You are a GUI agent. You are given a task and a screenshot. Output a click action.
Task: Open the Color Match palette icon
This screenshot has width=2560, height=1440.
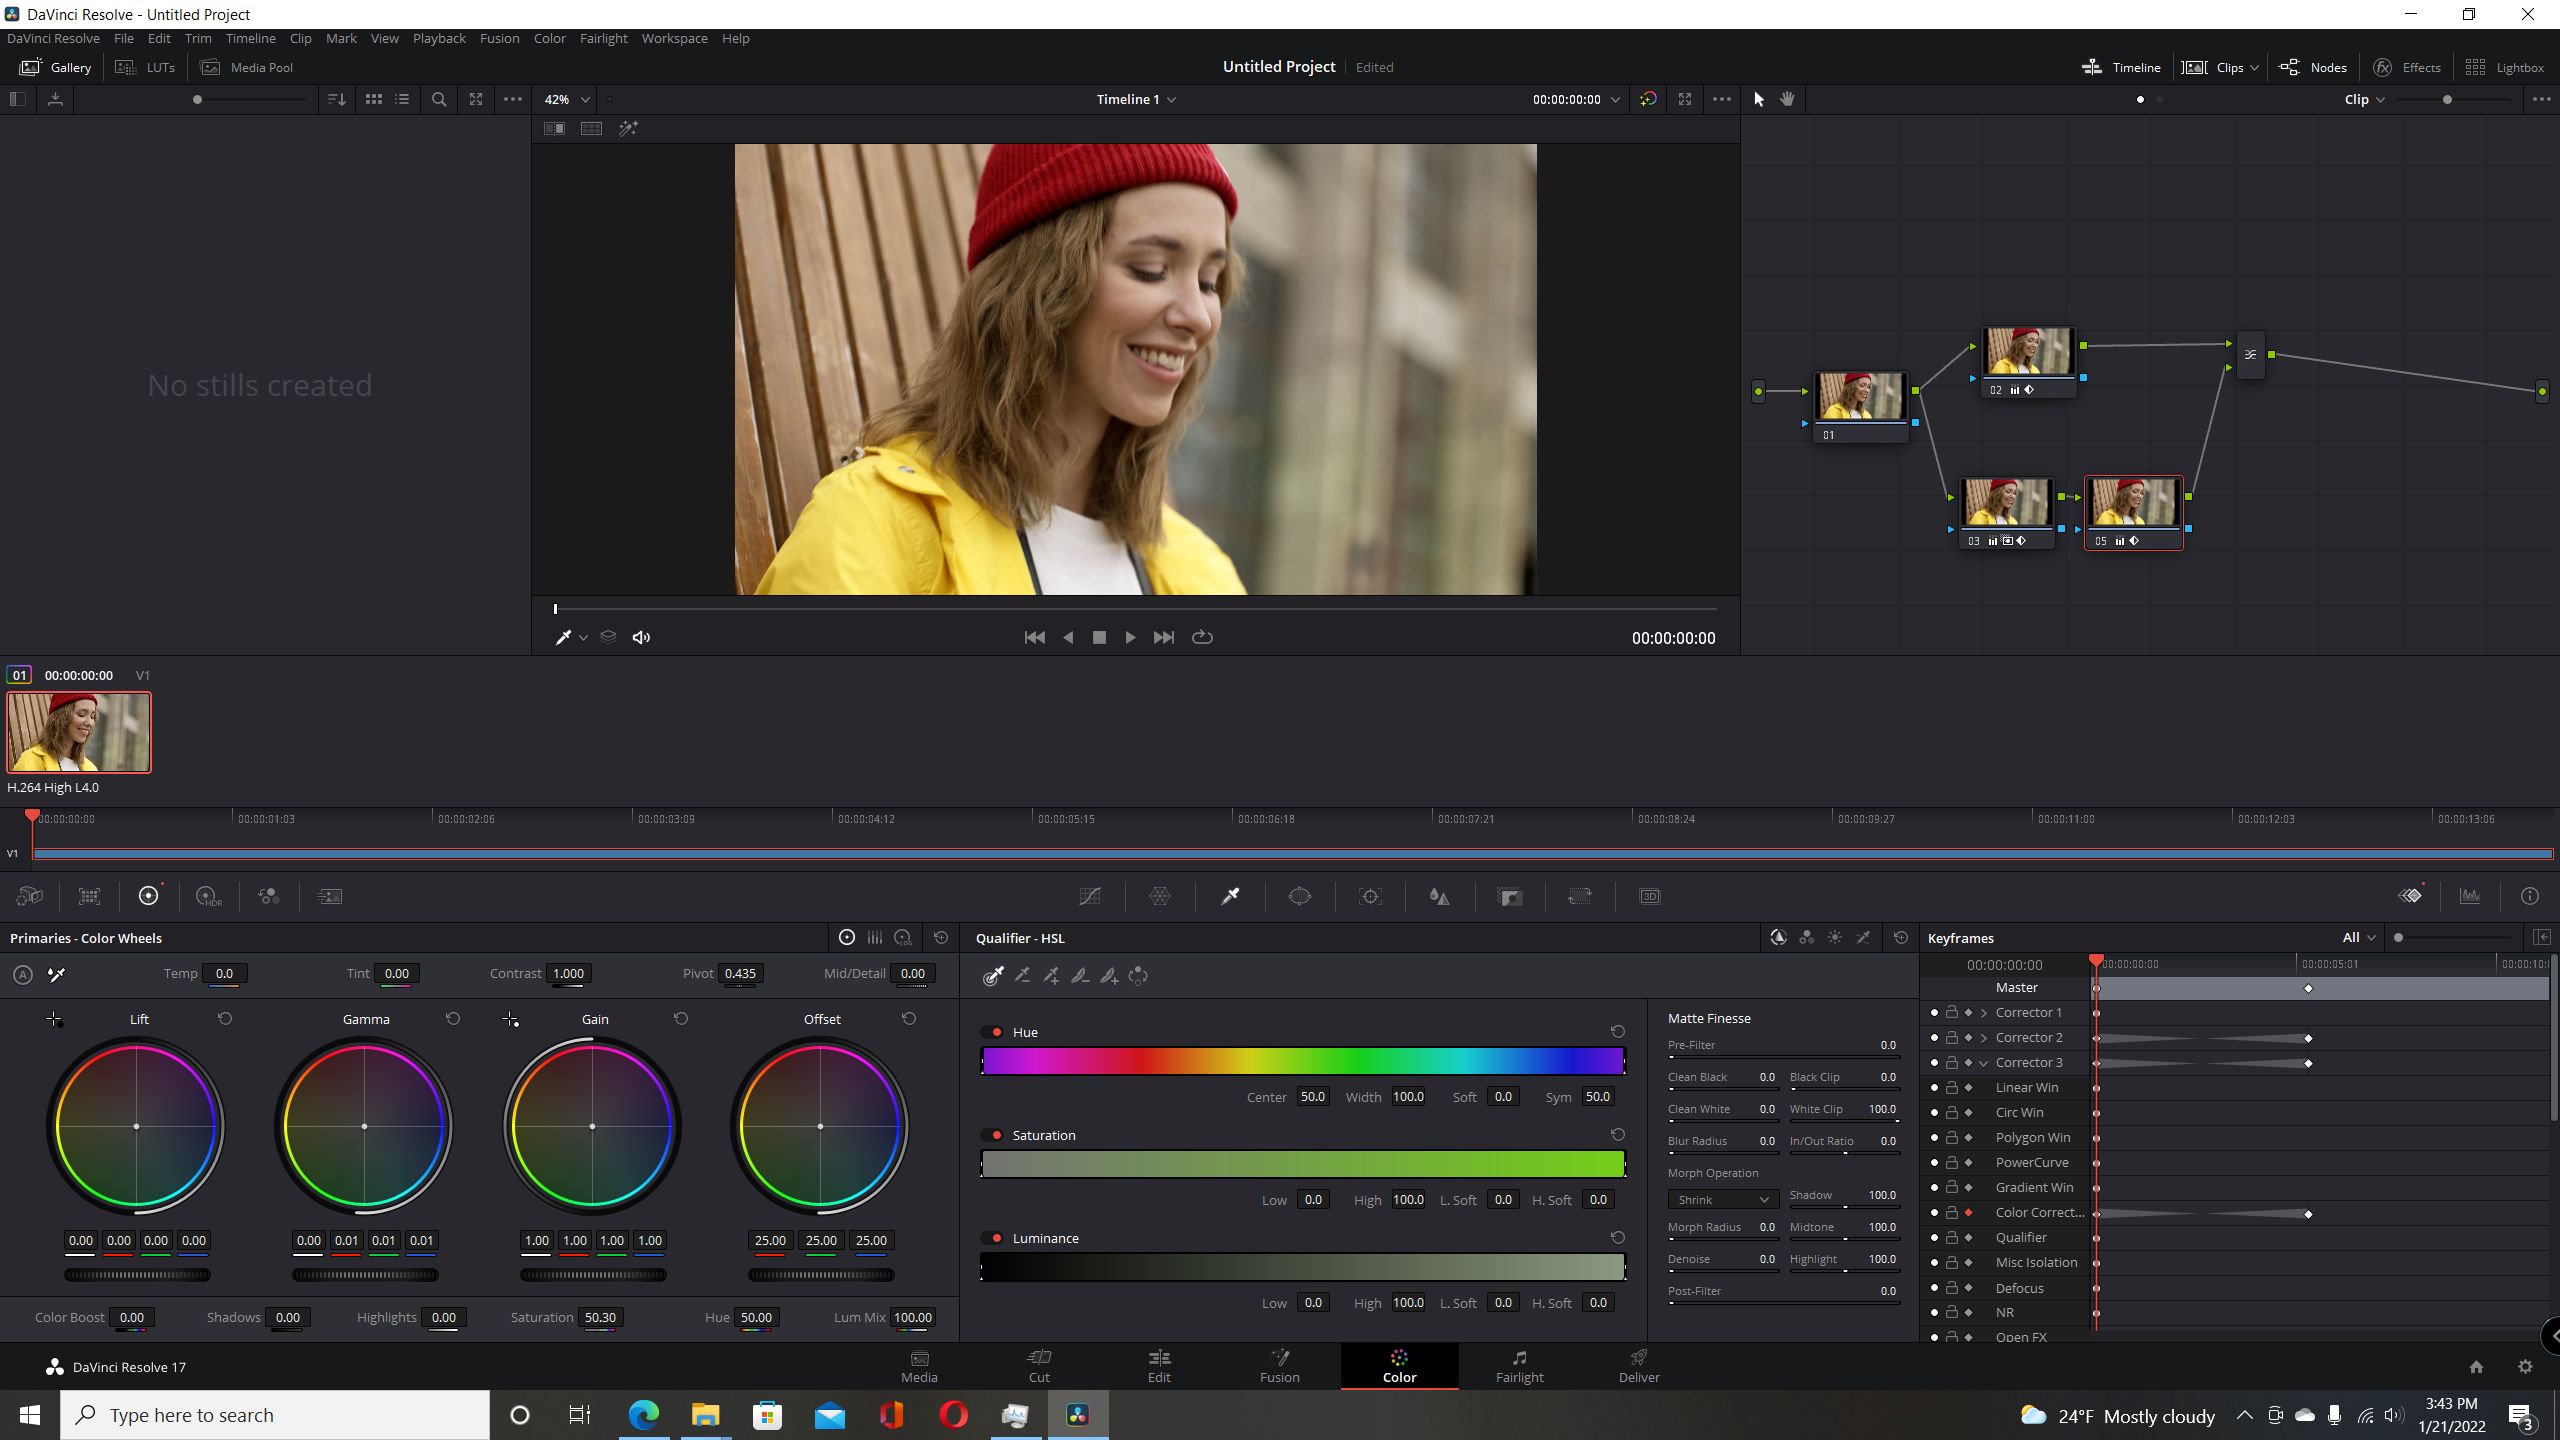[x=89, y=897]
